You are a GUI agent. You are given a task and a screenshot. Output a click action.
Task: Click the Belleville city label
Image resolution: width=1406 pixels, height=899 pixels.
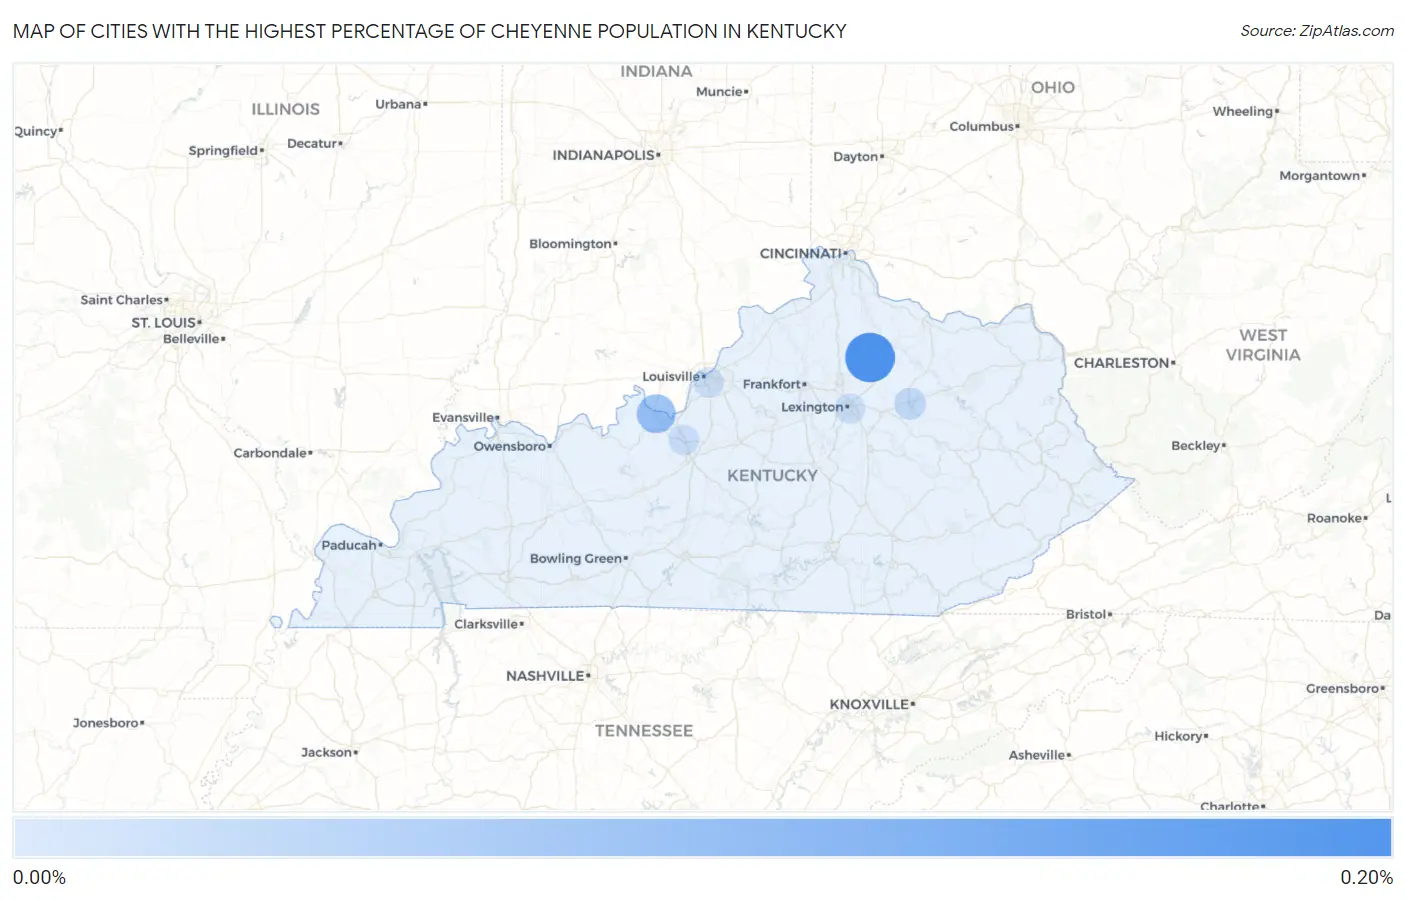tap(192, 339)
